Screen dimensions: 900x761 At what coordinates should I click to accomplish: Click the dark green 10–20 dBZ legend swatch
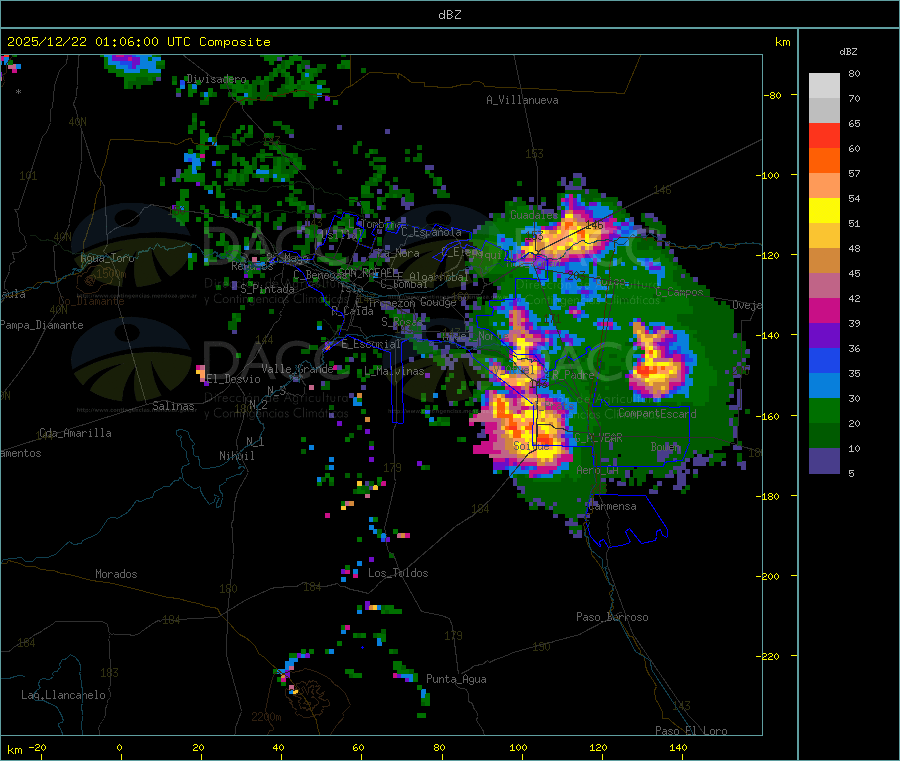point(824,436)
